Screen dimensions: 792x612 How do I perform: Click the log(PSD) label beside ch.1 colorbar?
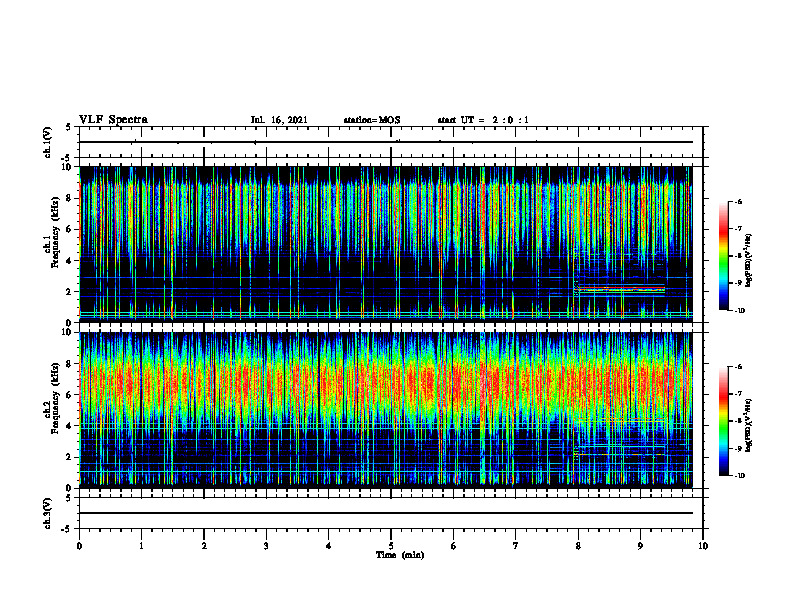point(749,261)
